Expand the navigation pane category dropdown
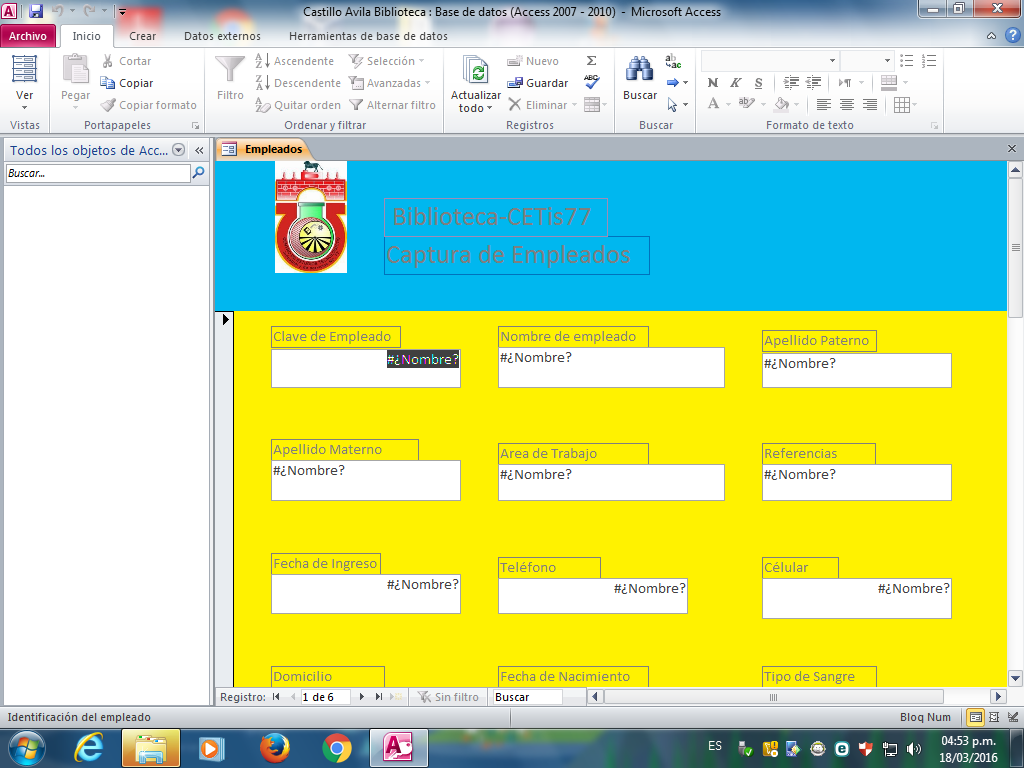 pyautogui.click(x=179, y=150)
